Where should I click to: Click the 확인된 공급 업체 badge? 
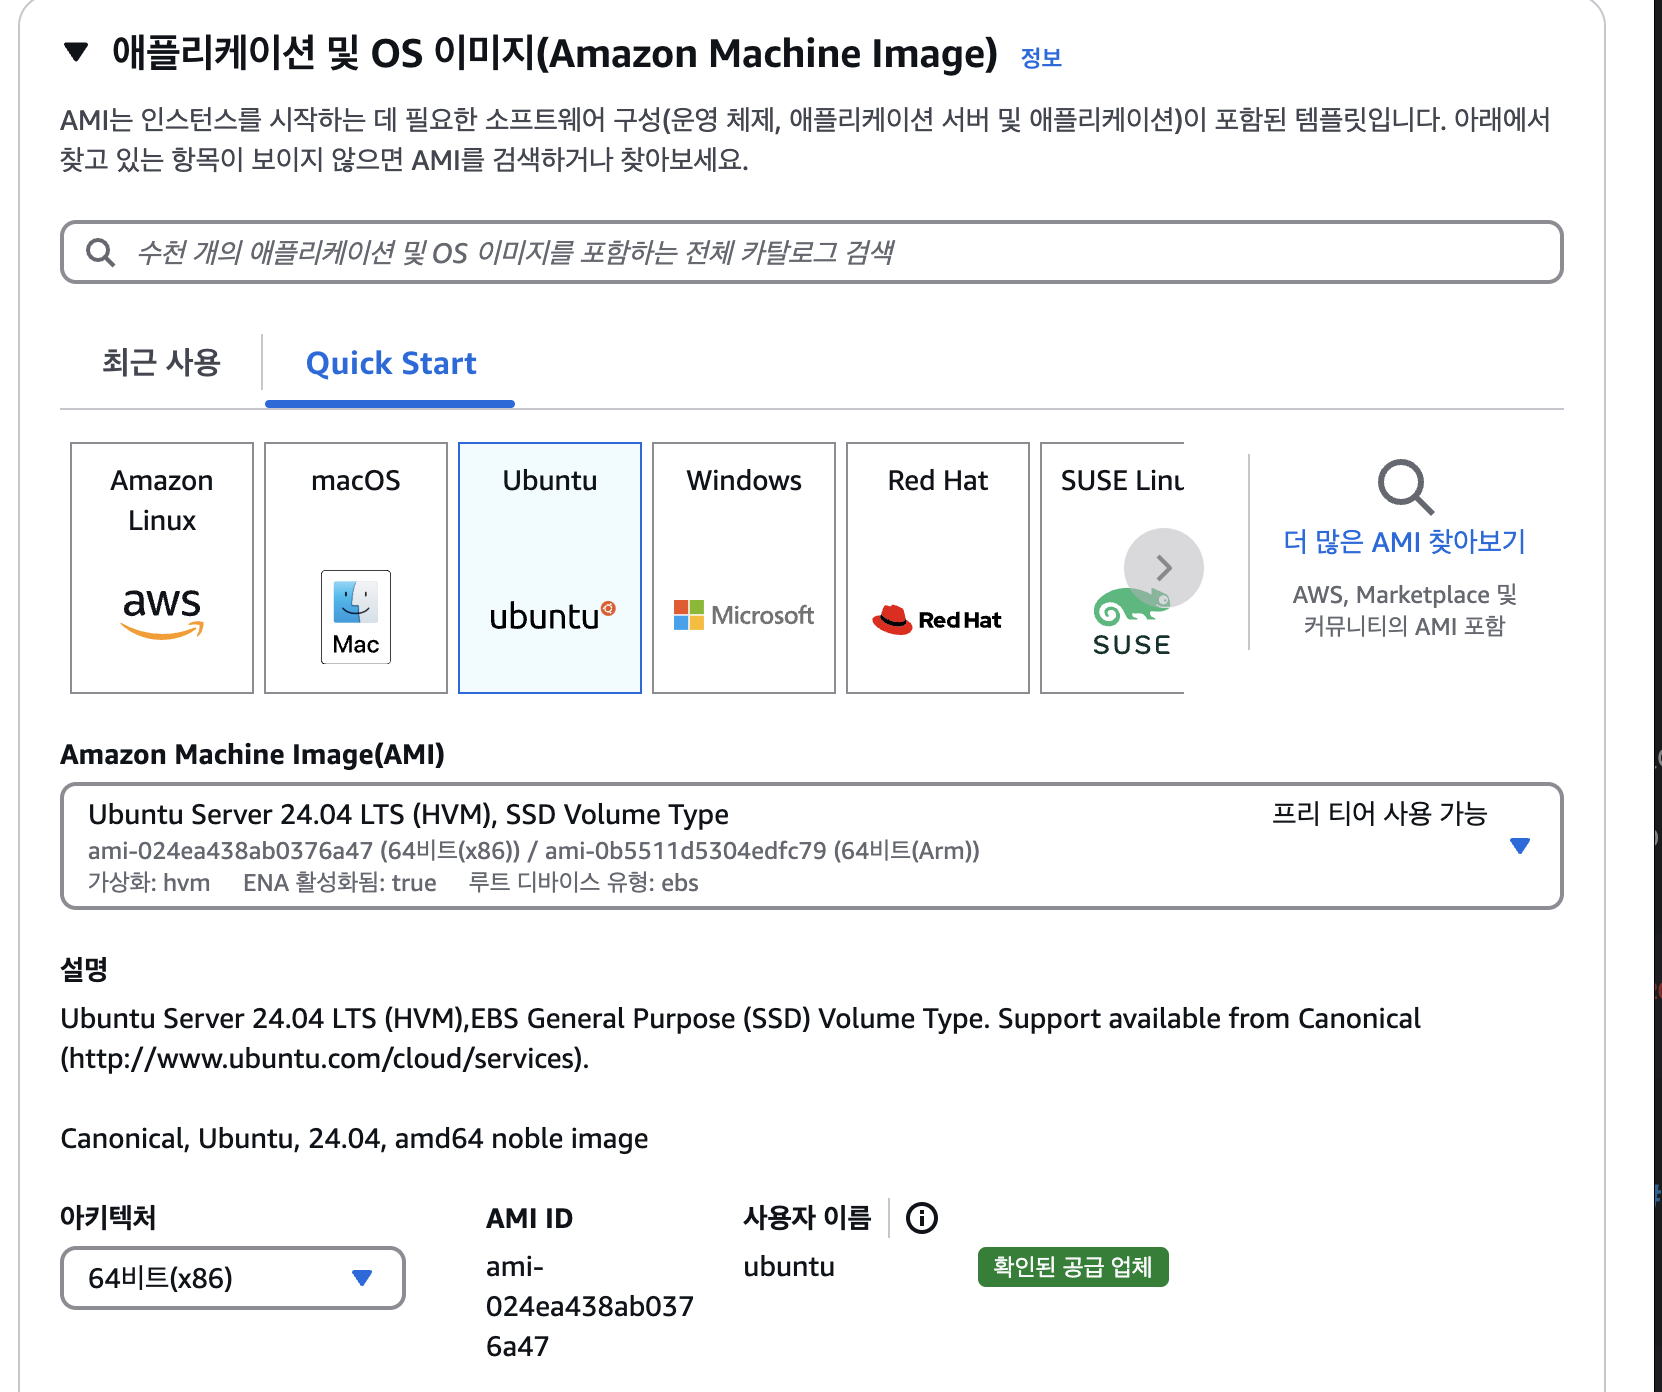(1073, 1267)
